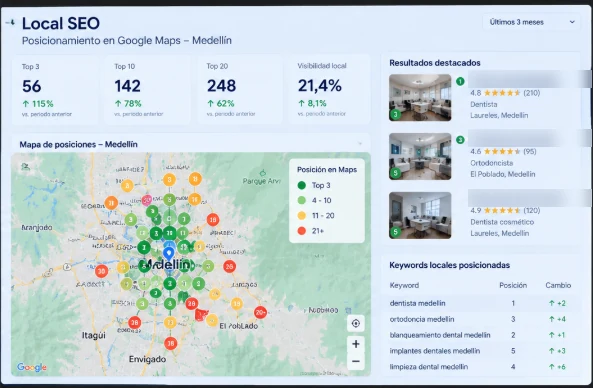Viewport: 593px width, 388px height.
Task: Click the Google logo on the map
Action: tap(32, 367)
